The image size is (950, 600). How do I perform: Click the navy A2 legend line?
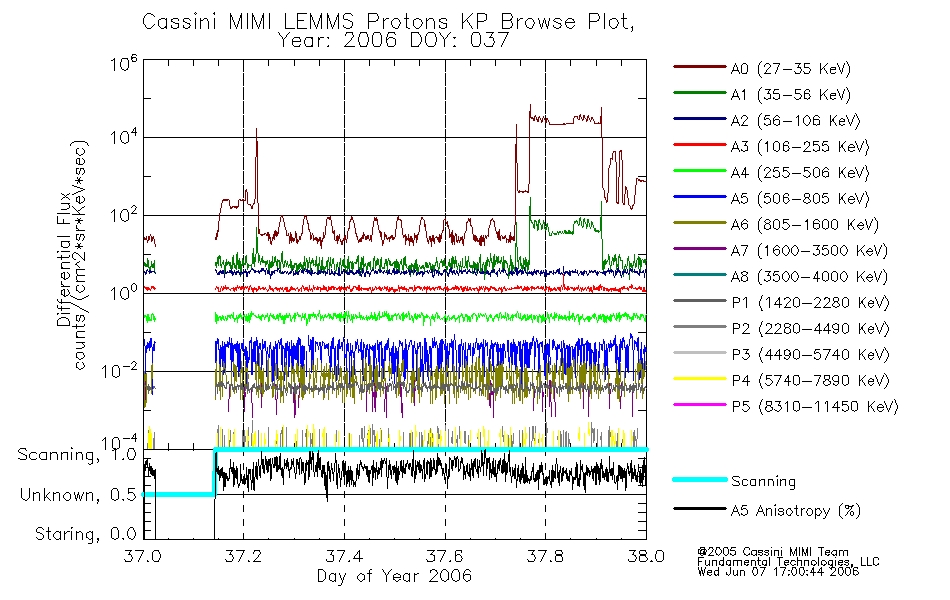[x=699, y=119]
